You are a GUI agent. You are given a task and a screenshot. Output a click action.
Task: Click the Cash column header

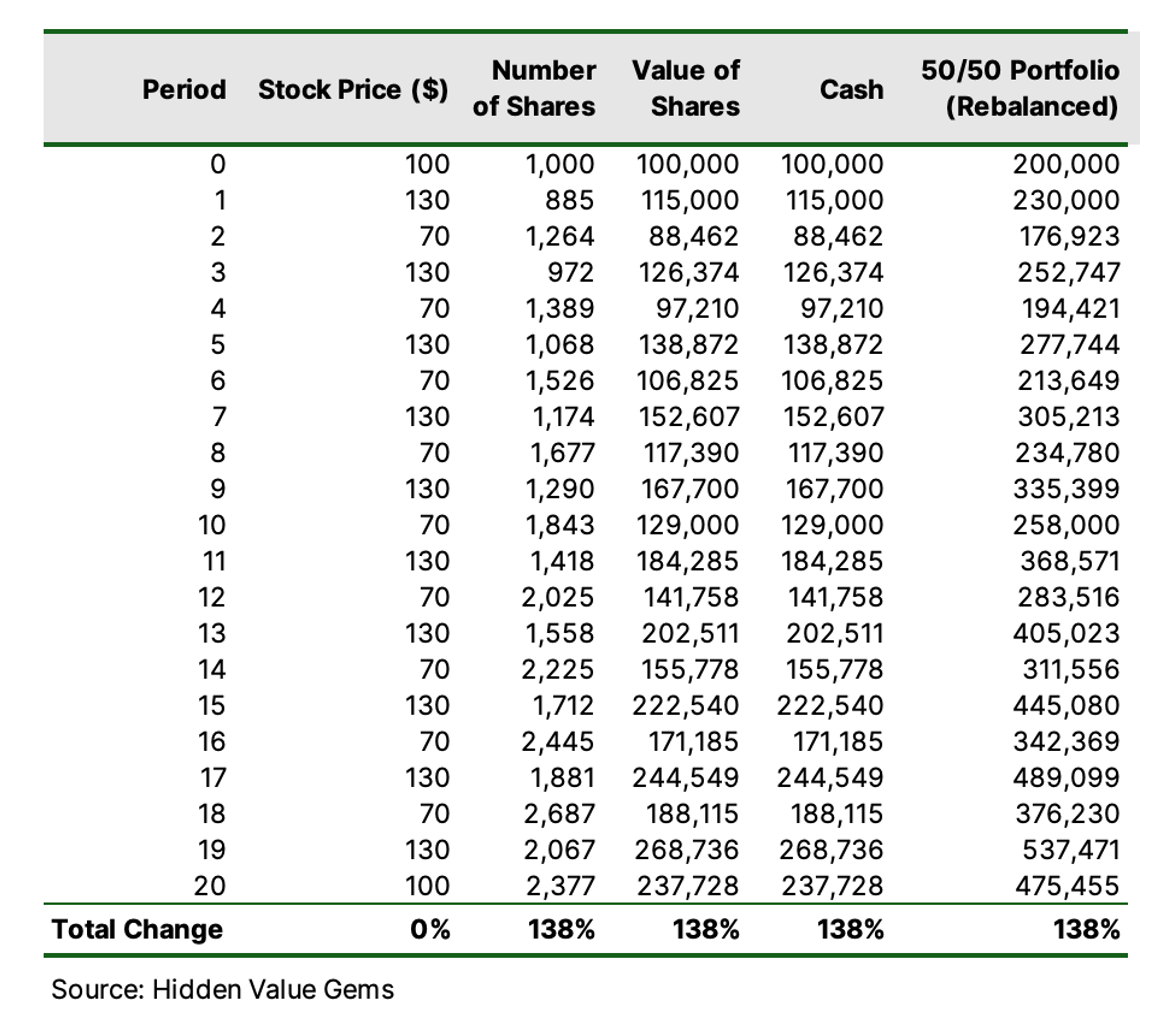851,89
